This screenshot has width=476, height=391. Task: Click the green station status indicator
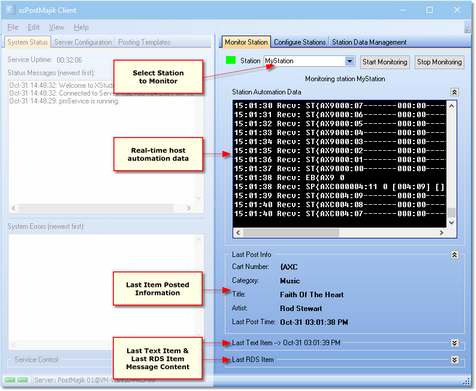(x=231, y=60)
